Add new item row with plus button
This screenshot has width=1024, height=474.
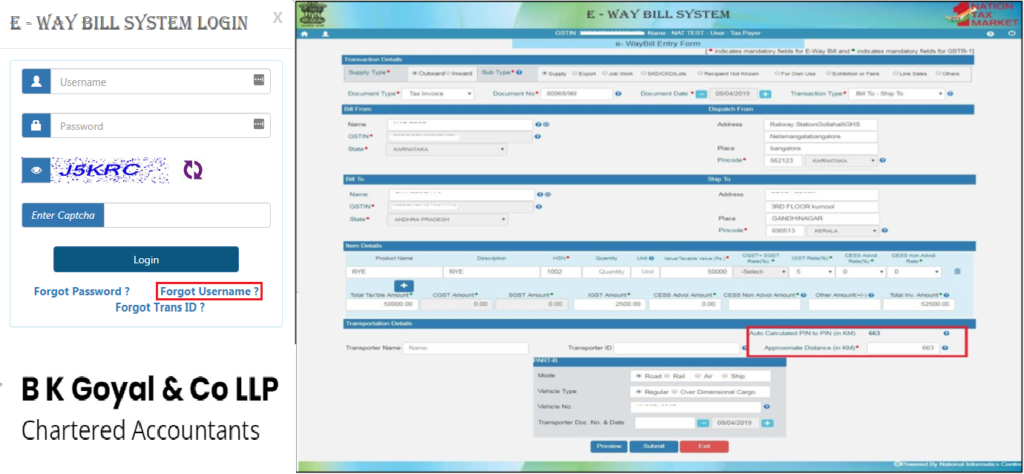point(404,286)
